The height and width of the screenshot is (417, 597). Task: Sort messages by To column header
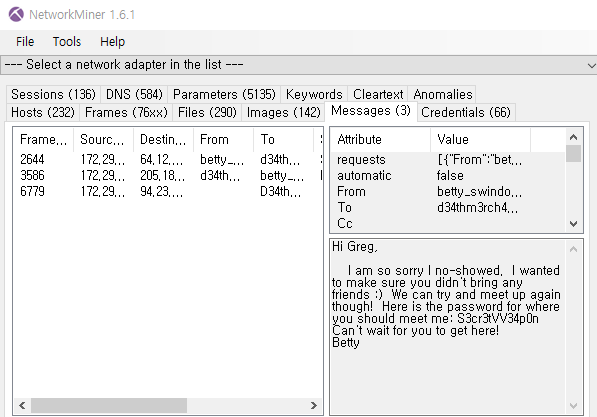(x=284, y=139)
